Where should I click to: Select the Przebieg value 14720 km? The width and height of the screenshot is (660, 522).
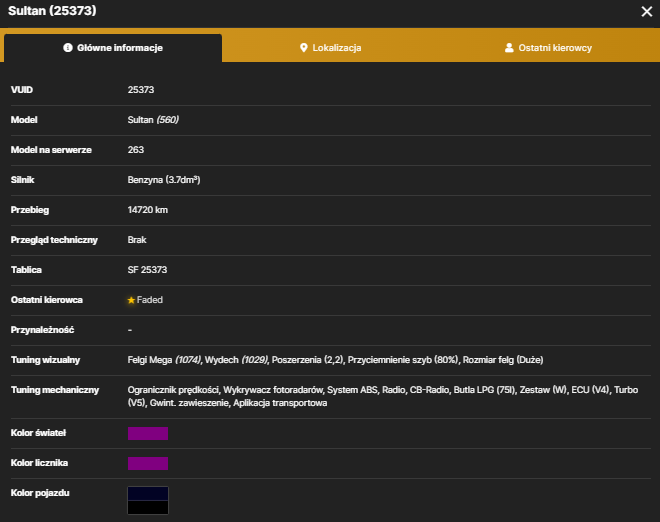click(148, 210)
